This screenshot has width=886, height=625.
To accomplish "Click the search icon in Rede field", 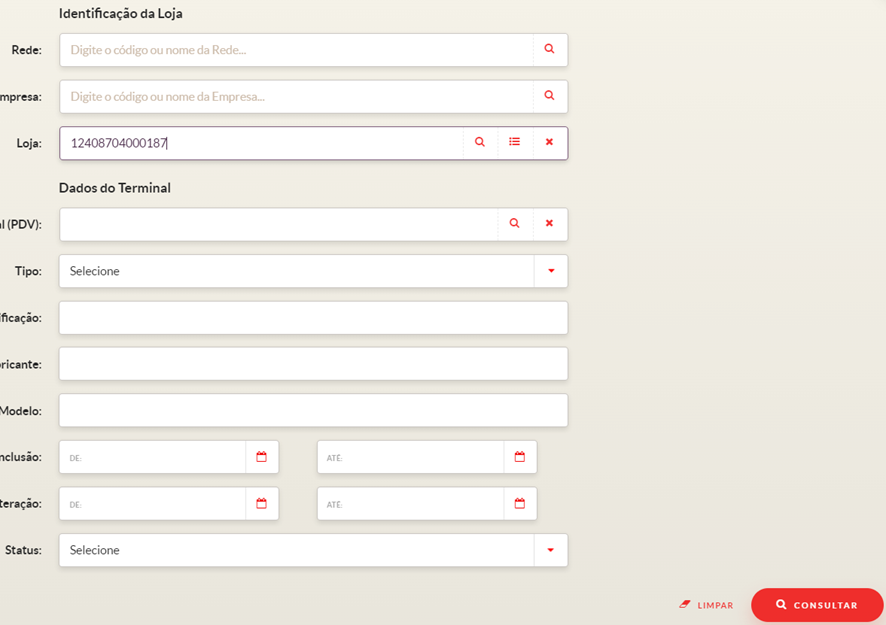I will coord(549,49).
